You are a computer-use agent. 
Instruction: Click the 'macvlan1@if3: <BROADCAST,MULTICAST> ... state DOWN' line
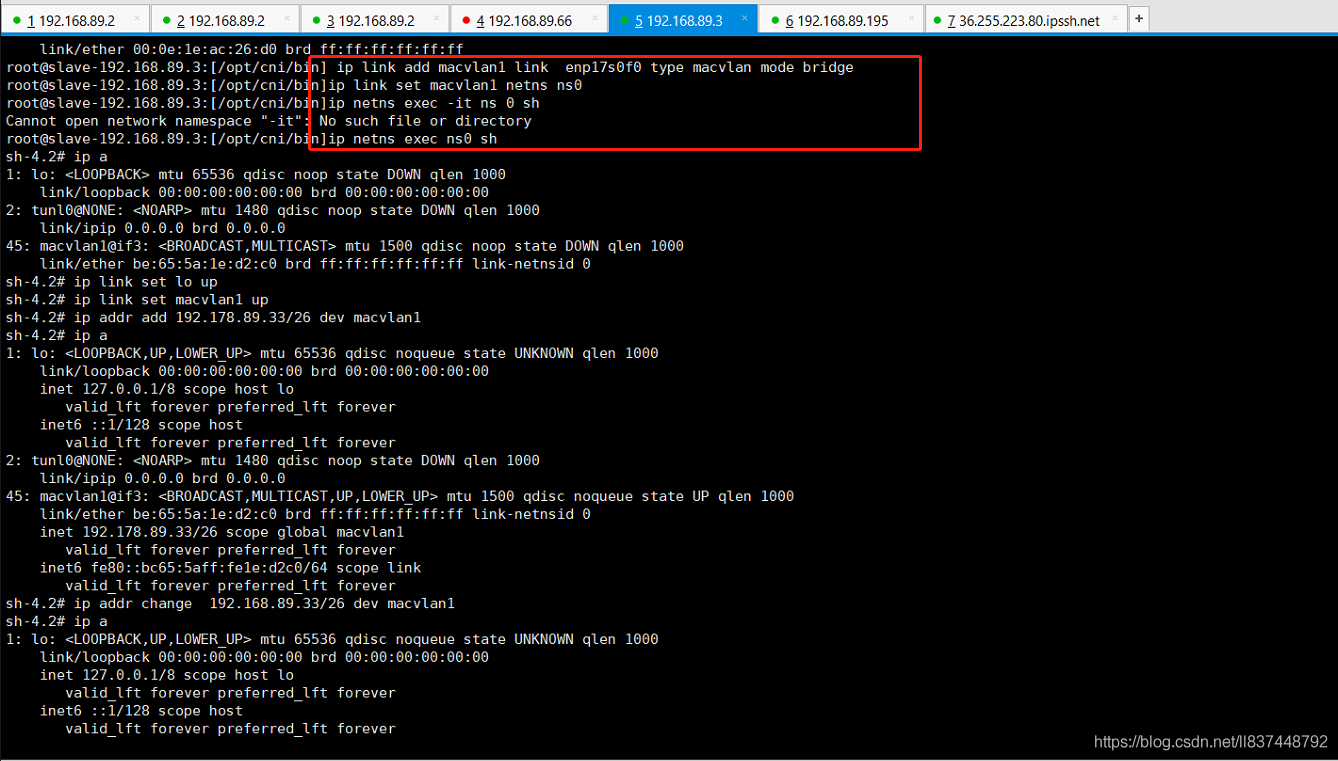click(x=345, y=246)
